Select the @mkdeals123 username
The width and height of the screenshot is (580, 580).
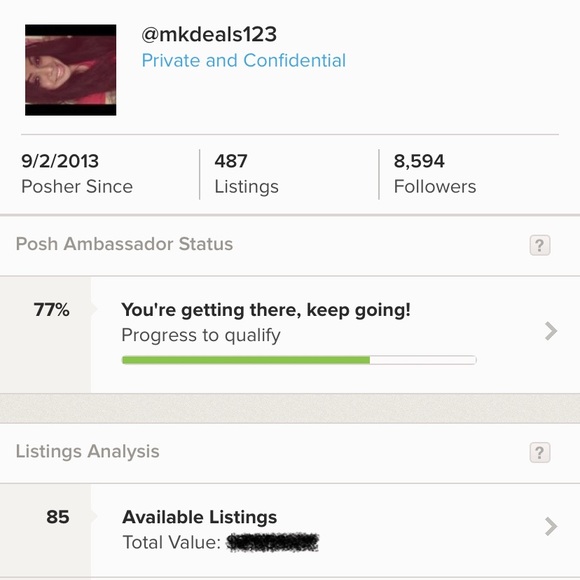209,34
